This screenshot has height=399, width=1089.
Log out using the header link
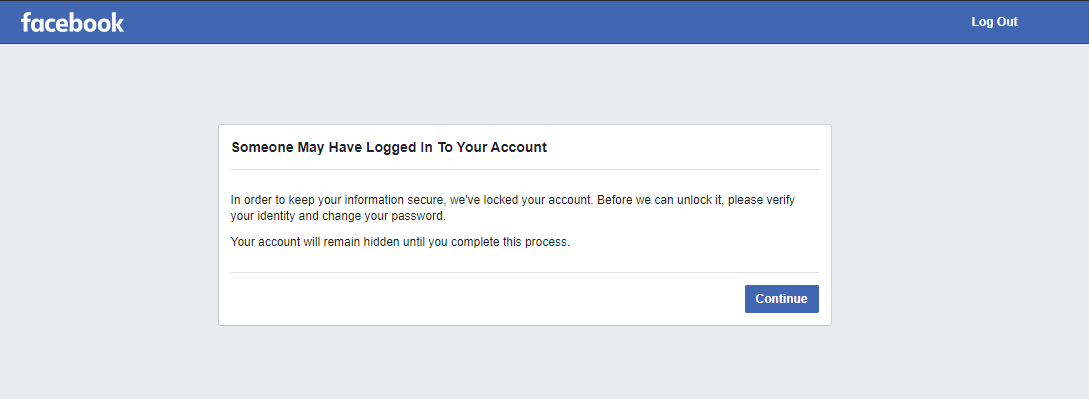pos(995,22)
